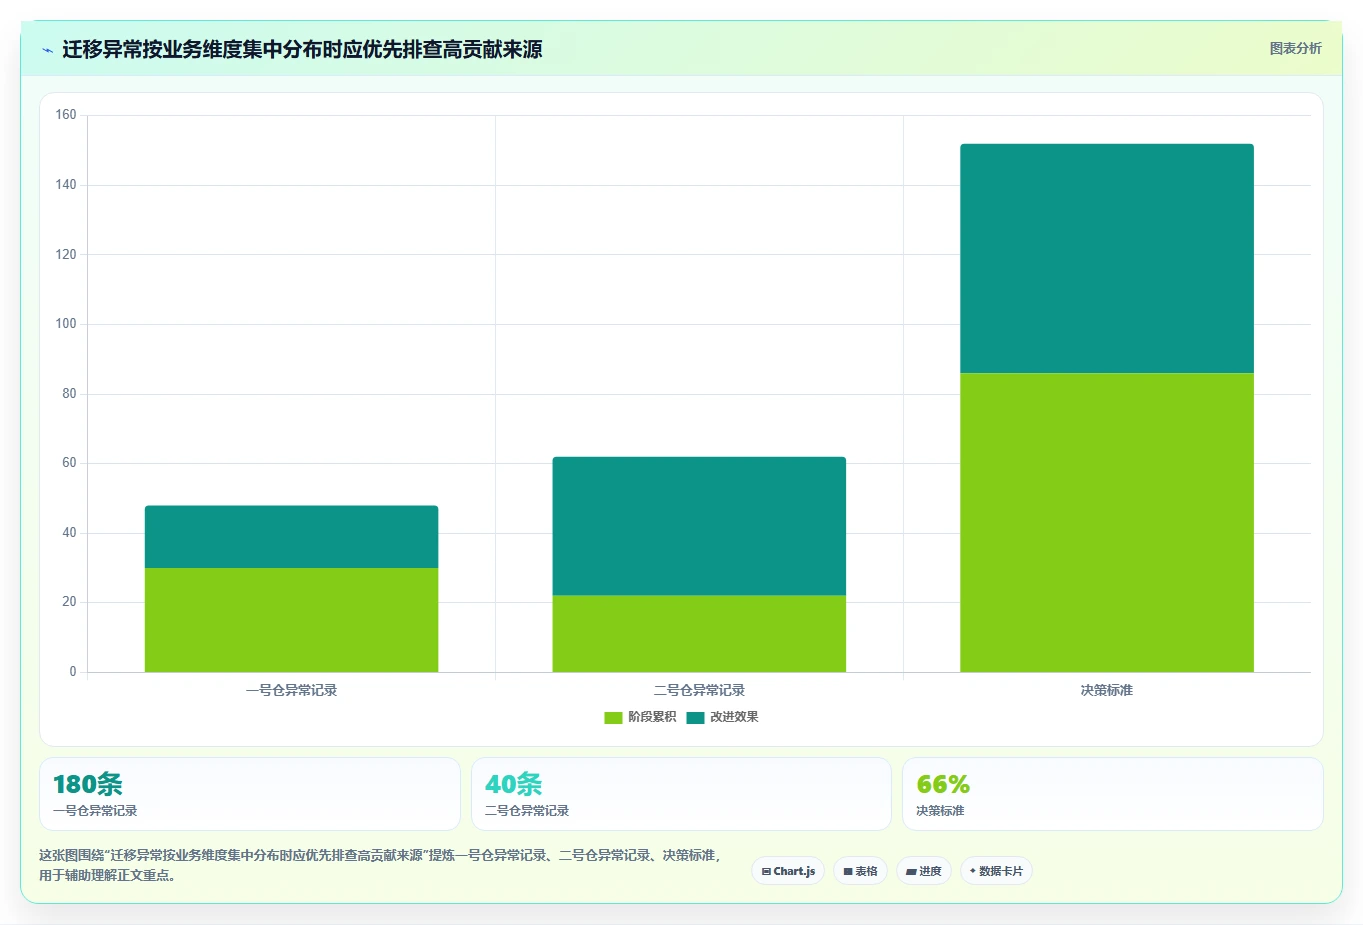Click the 二号仓异常记录 x-axis label
The width and height of the screenshot is (1363, 925).
[x=699, y=690]
